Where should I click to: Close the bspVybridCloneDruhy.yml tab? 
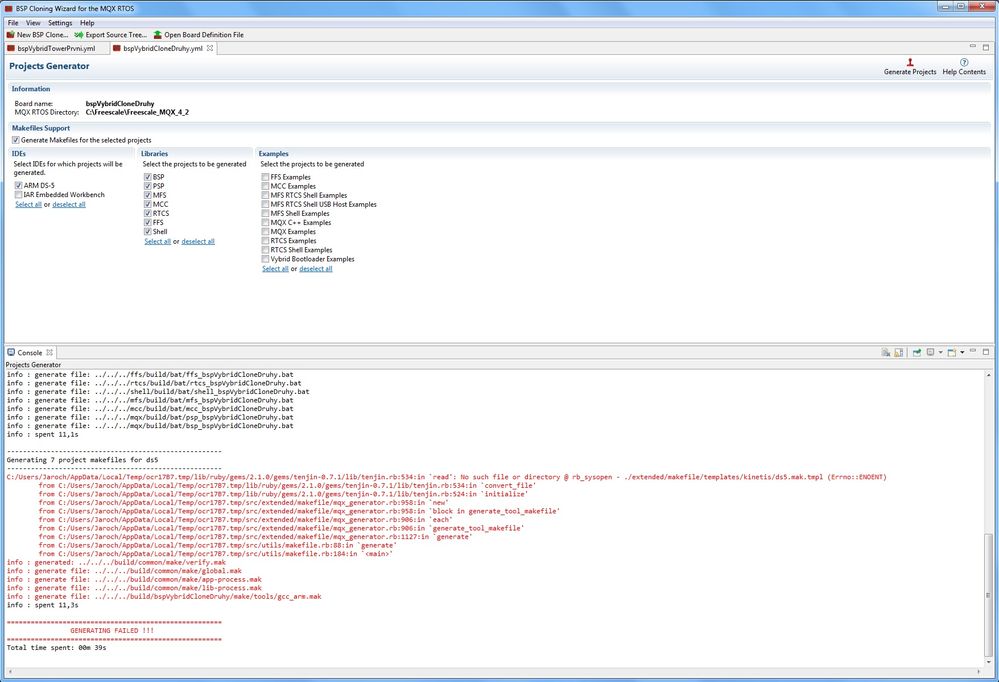point(210,48)
